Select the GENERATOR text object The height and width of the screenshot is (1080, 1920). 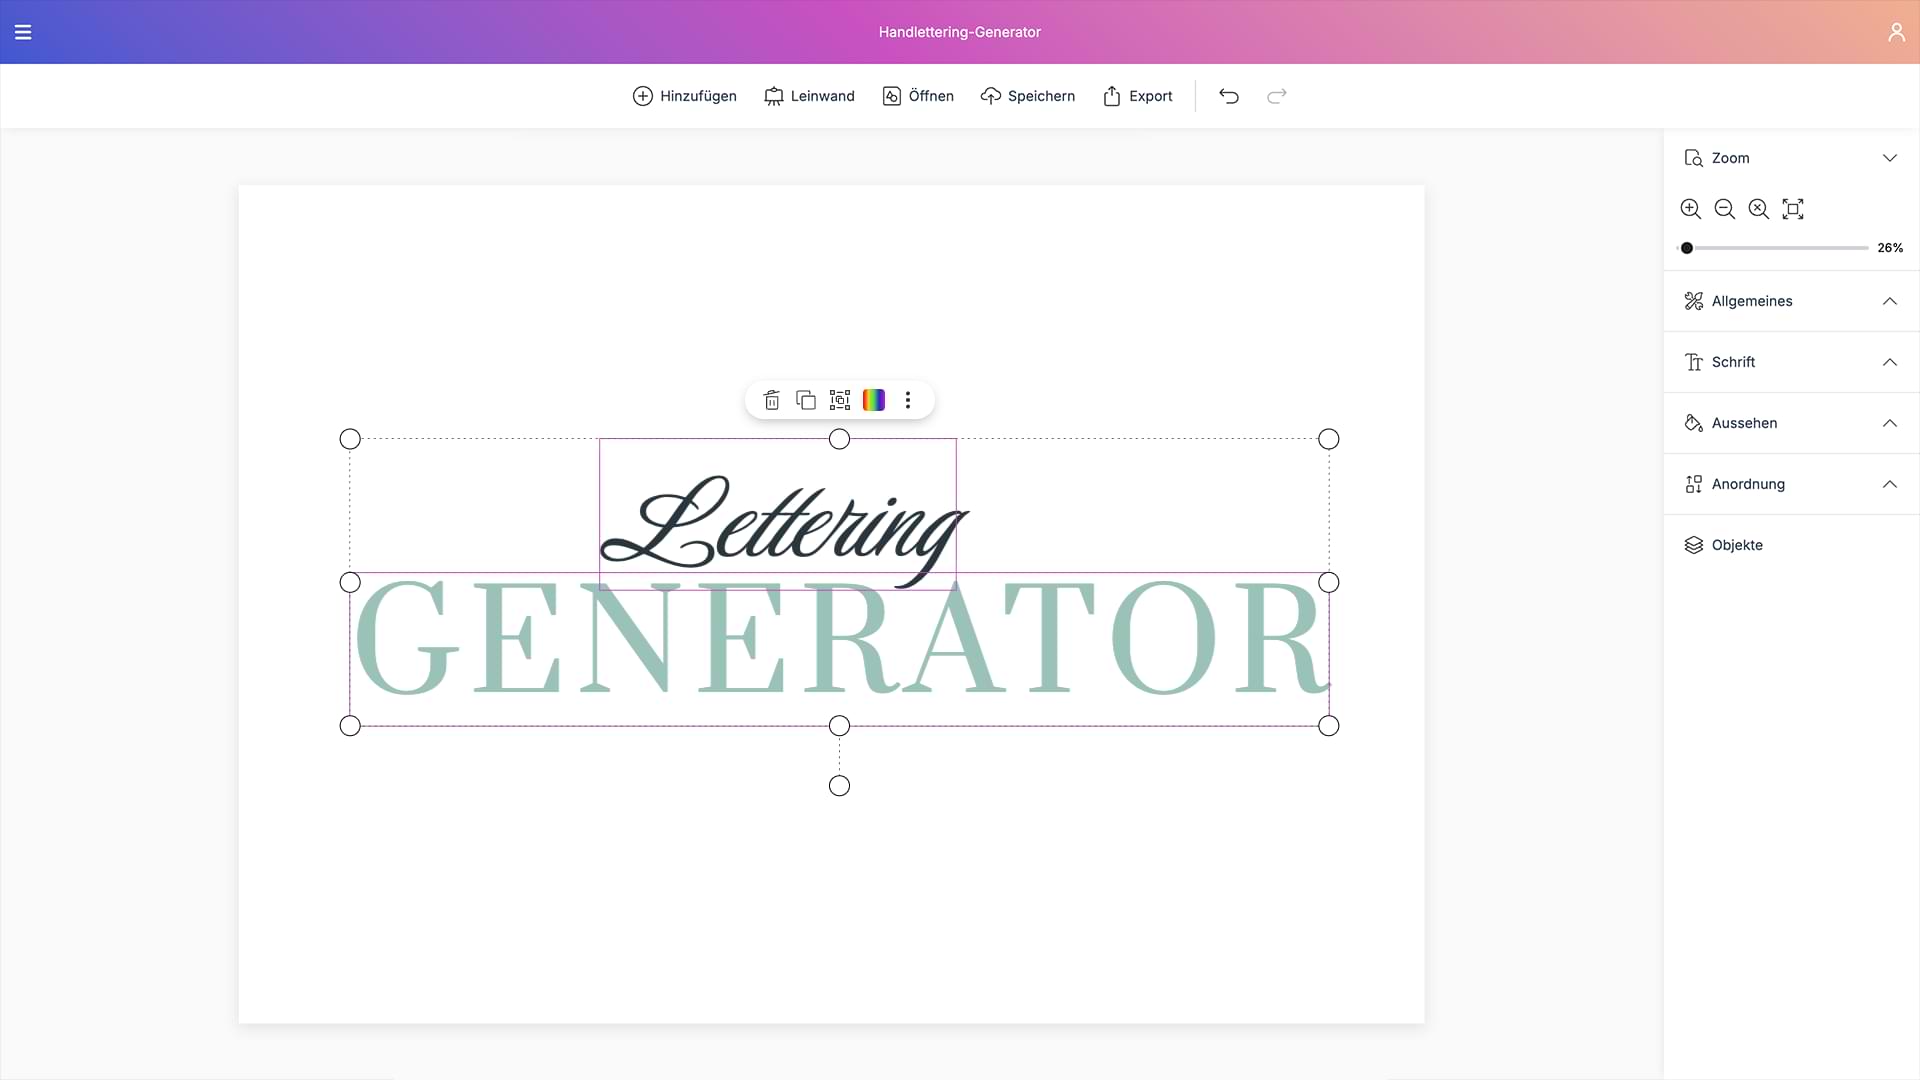pyautogui.click(x=840, y=638)
